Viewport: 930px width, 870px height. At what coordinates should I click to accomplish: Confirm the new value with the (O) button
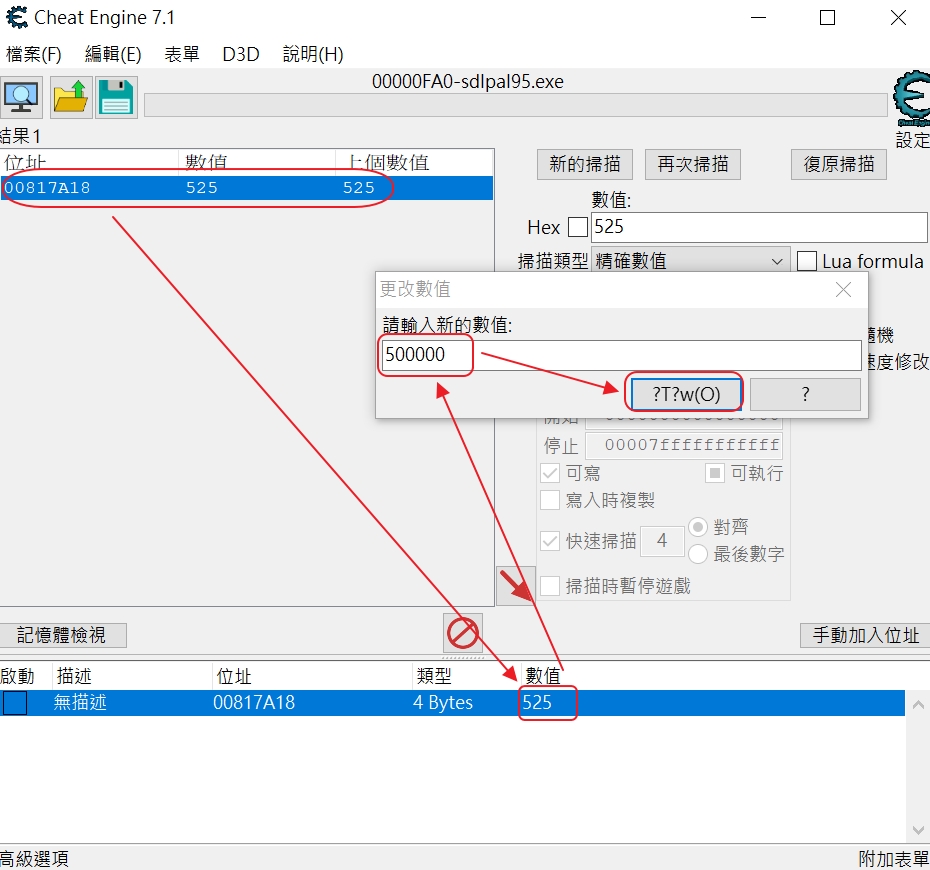click(686, 394)
